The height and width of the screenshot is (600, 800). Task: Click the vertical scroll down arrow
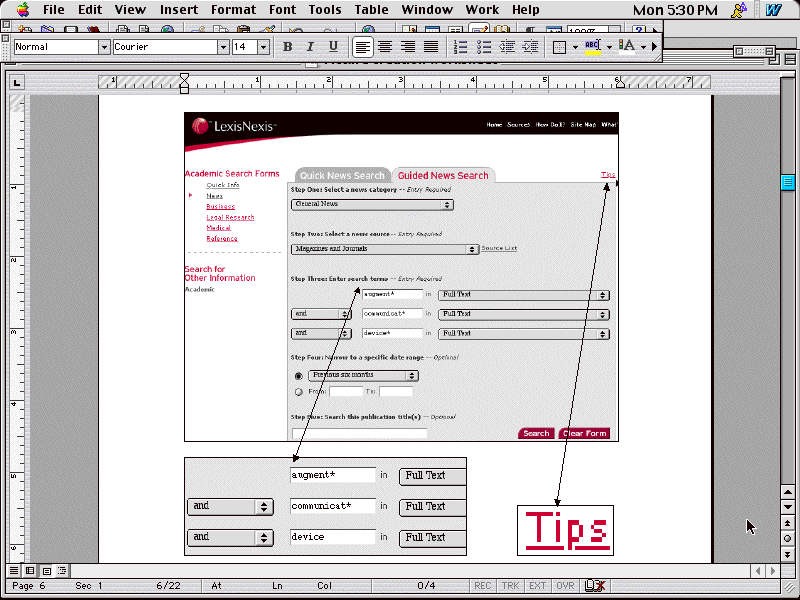(788, 507)
